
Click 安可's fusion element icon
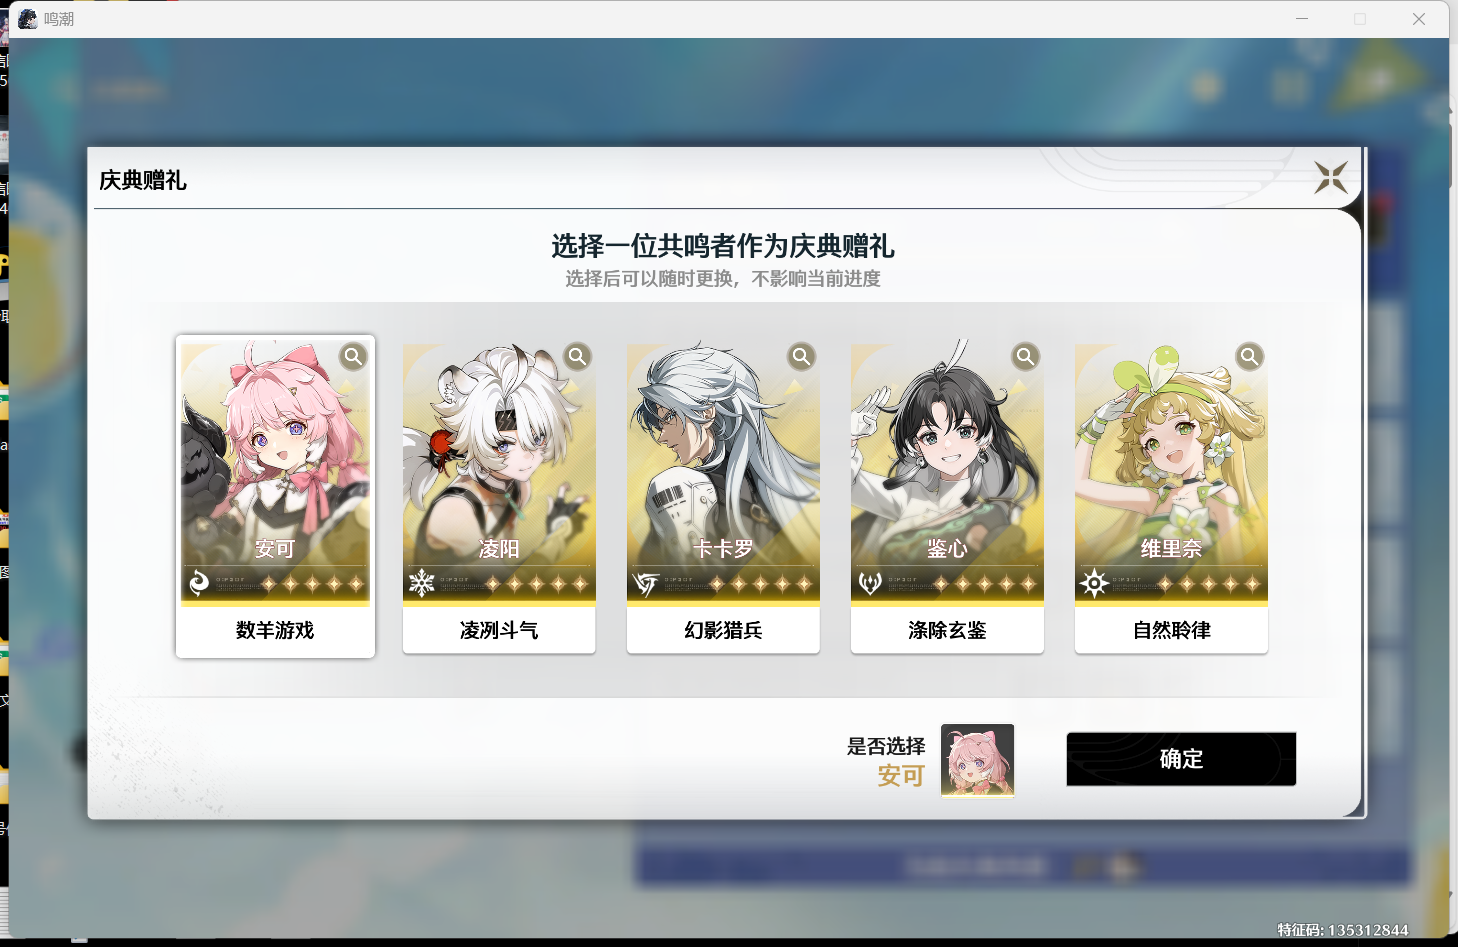coord(199,582)
